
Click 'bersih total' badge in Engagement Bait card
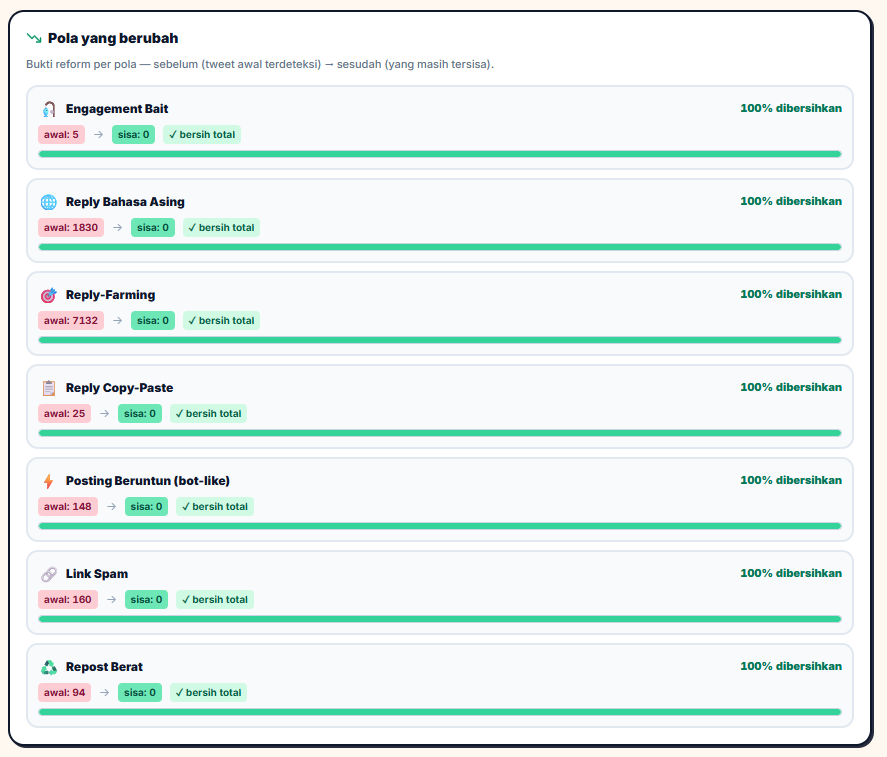[202, 135]
